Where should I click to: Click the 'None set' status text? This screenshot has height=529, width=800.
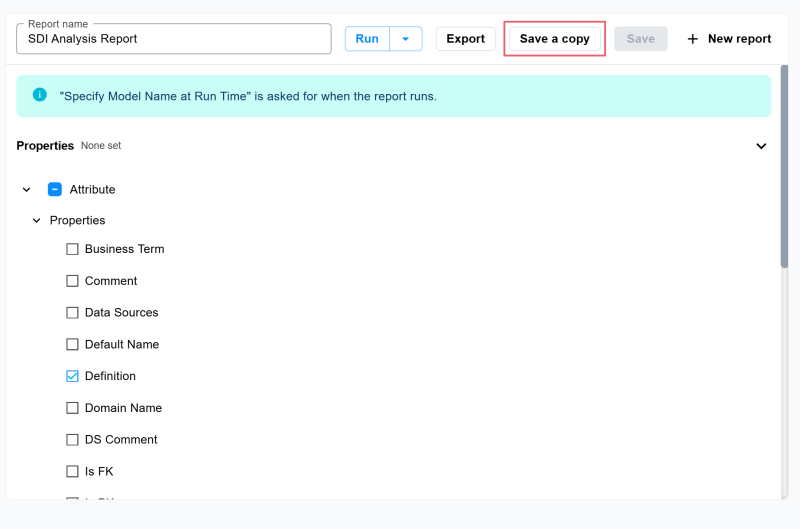coord(101,146)
